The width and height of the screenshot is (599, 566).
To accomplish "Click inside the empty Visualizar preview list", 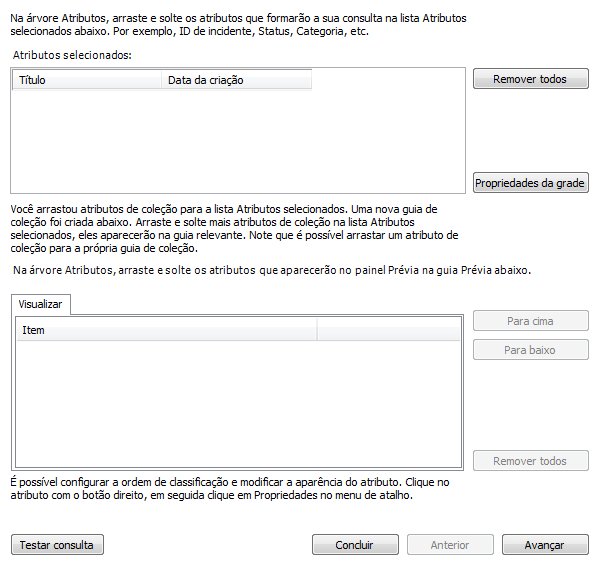I will point(238,404).
